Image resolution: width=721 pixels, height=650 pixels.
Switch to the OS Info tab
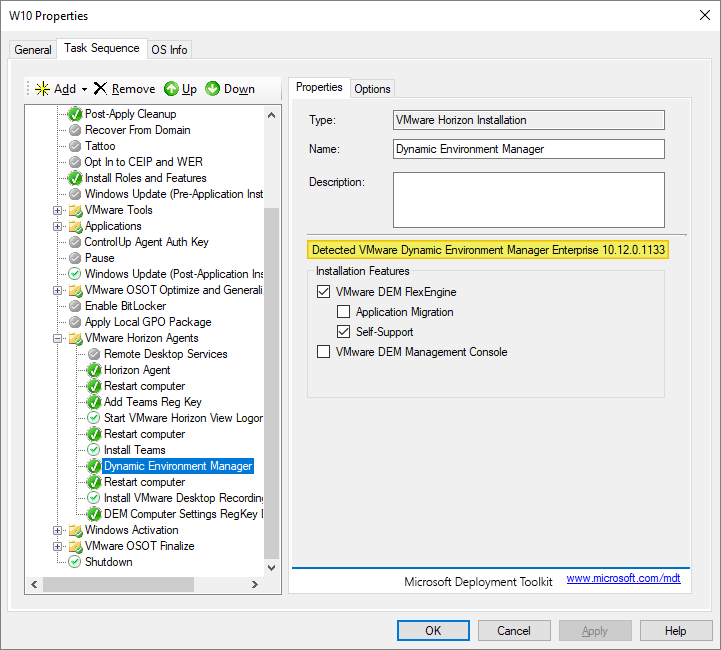(x=169, y=50)
